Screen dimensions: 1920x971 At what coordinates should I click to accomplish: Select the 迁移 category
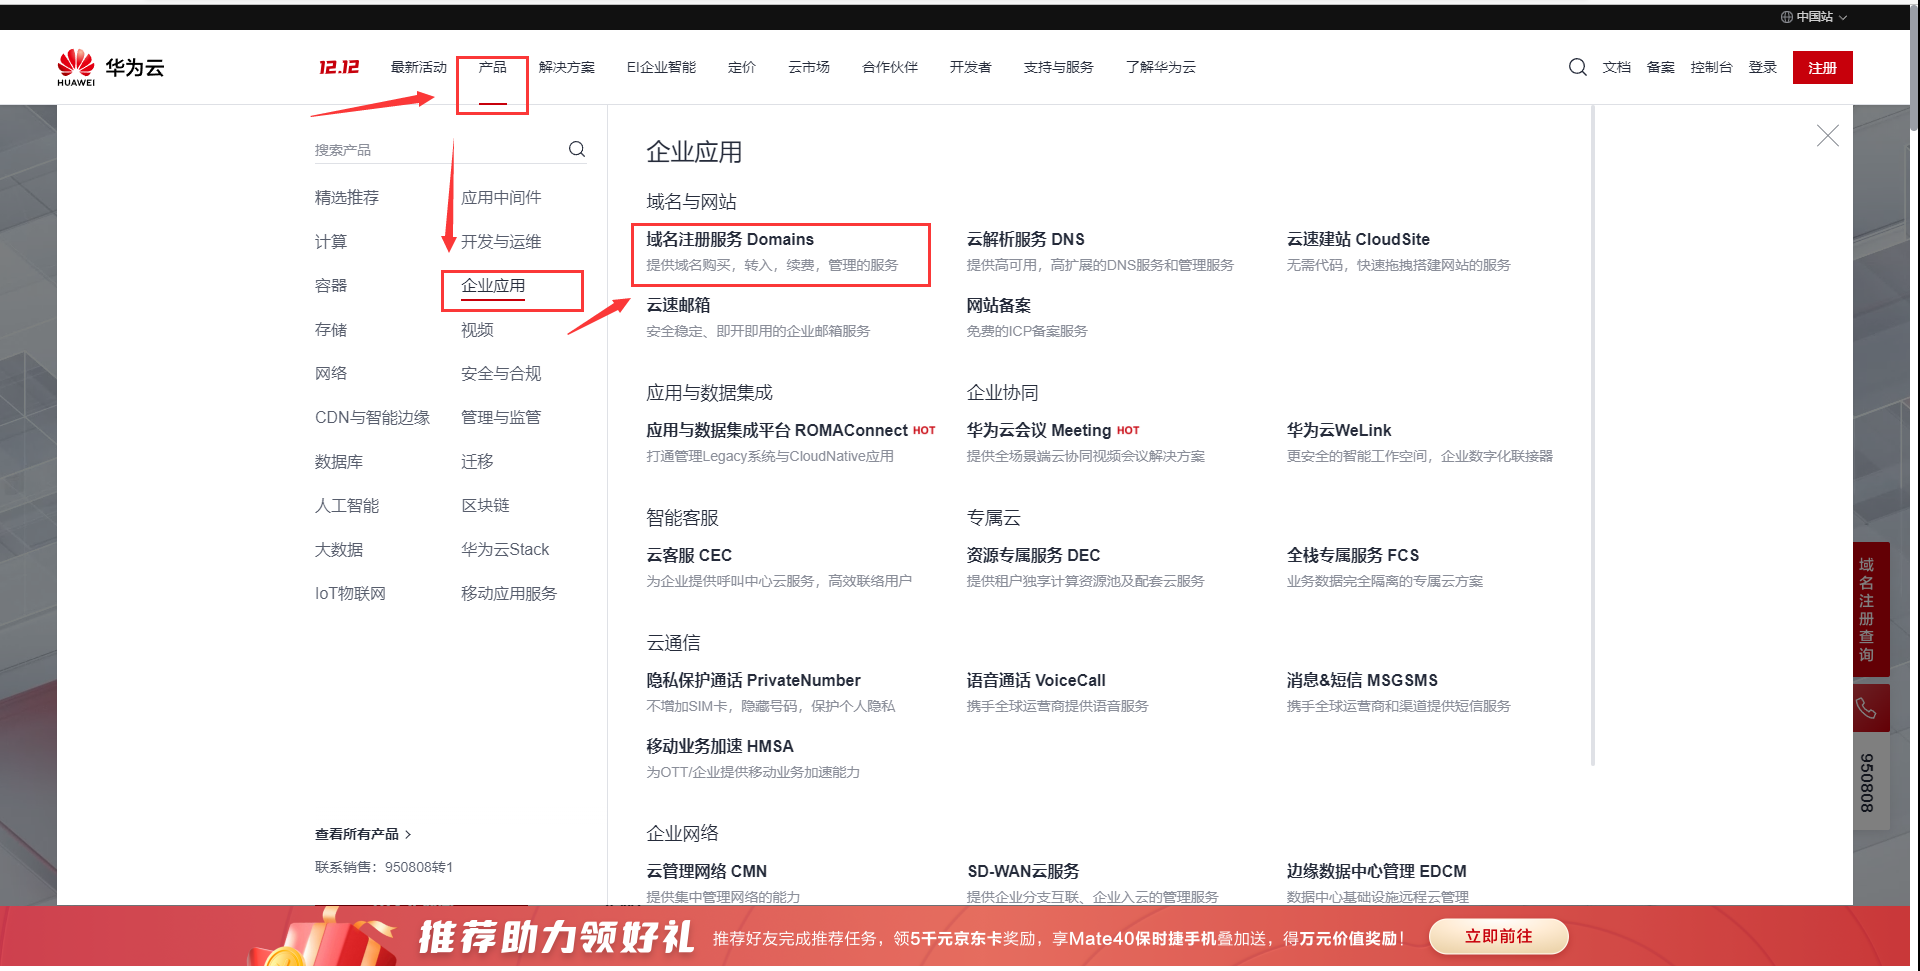(x=477, y=462)
